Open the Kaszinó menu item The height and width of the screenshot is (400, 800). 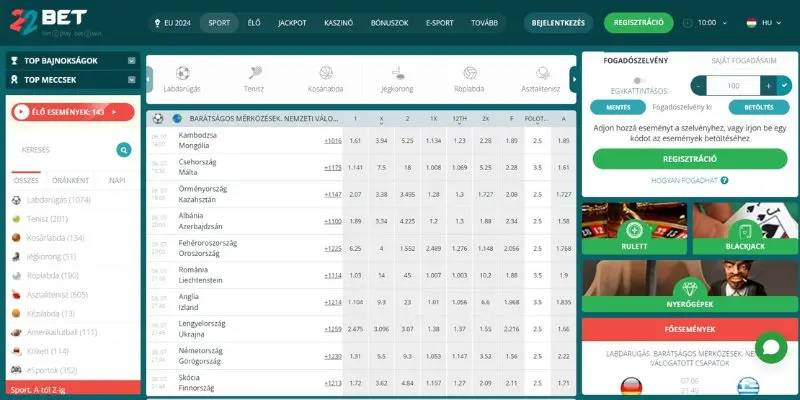pos(338,23)
